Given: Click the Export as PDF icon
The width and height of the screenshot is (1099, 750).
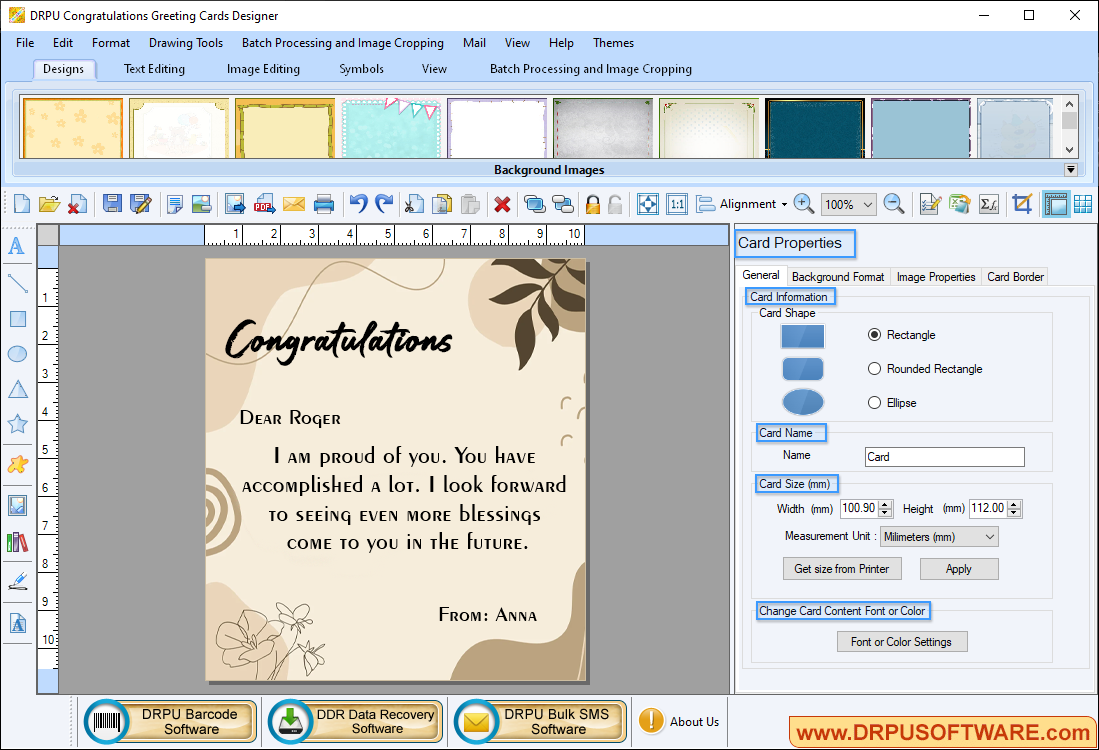Looking at the screenshot, I should coord(264,203).
